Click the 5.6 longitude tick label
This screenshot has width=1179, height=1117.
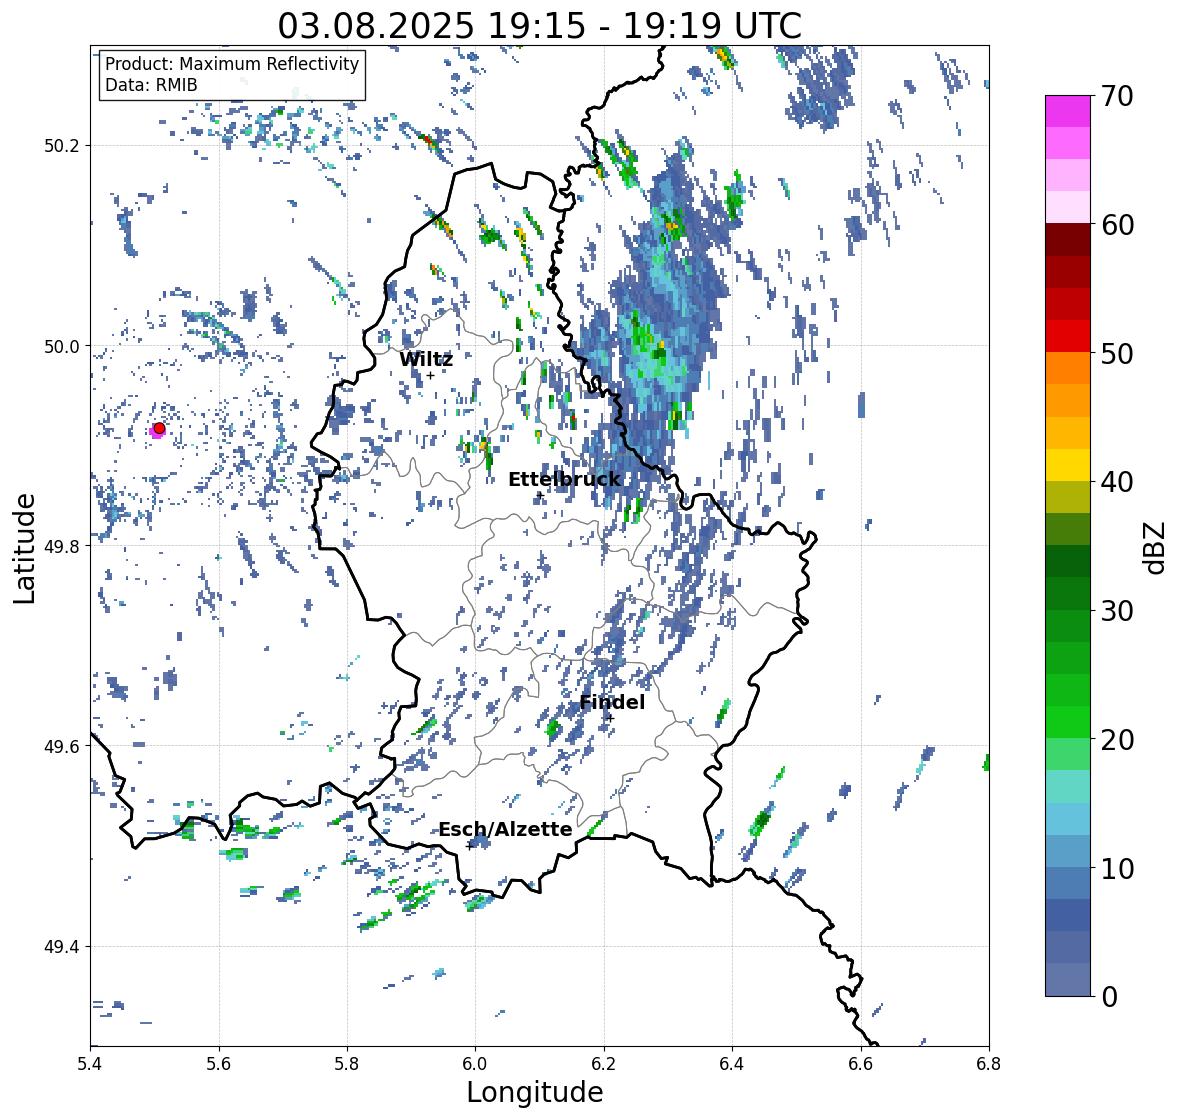[x=219, y=1064]
